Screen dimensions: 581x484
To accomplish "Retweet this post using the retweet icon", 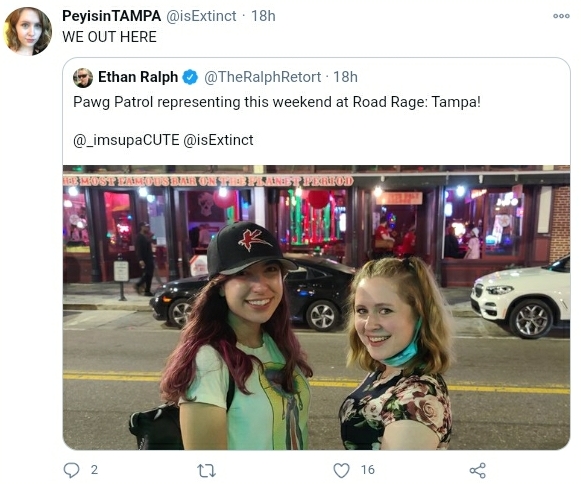I will point(206,470).
